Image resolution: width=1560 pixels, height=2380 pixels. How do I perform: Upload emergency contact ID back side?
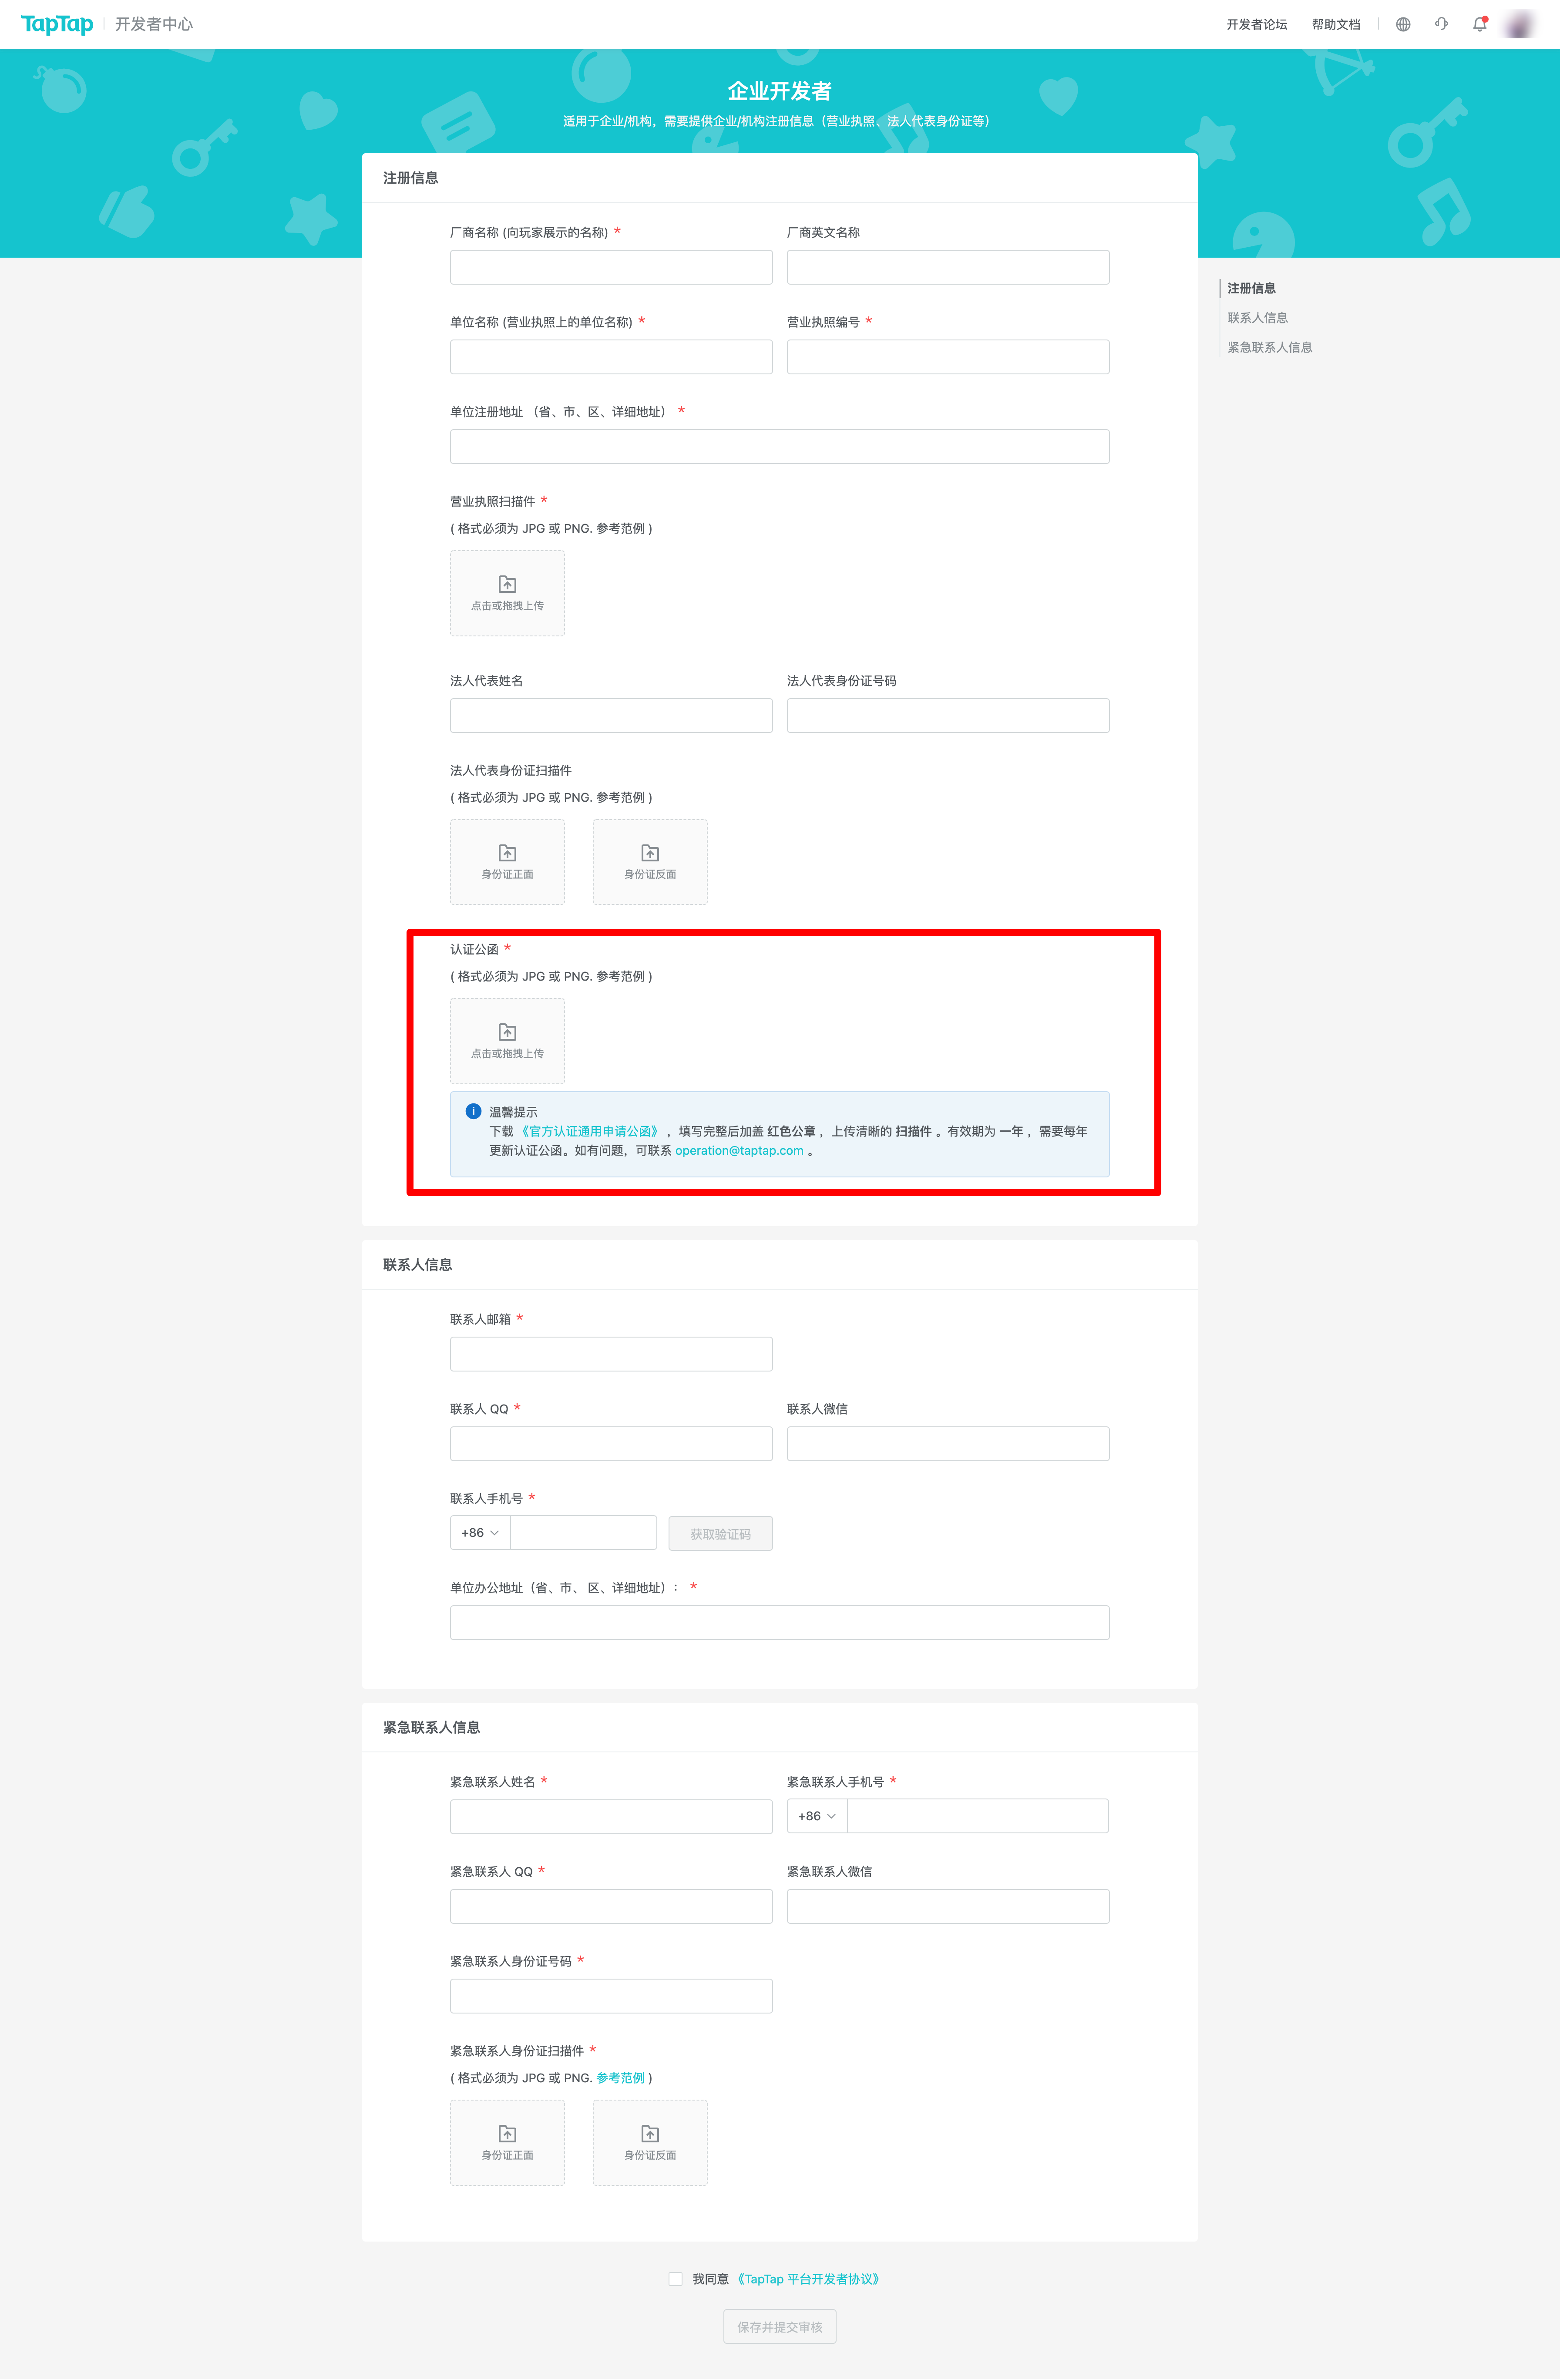tap(650, 2142)
